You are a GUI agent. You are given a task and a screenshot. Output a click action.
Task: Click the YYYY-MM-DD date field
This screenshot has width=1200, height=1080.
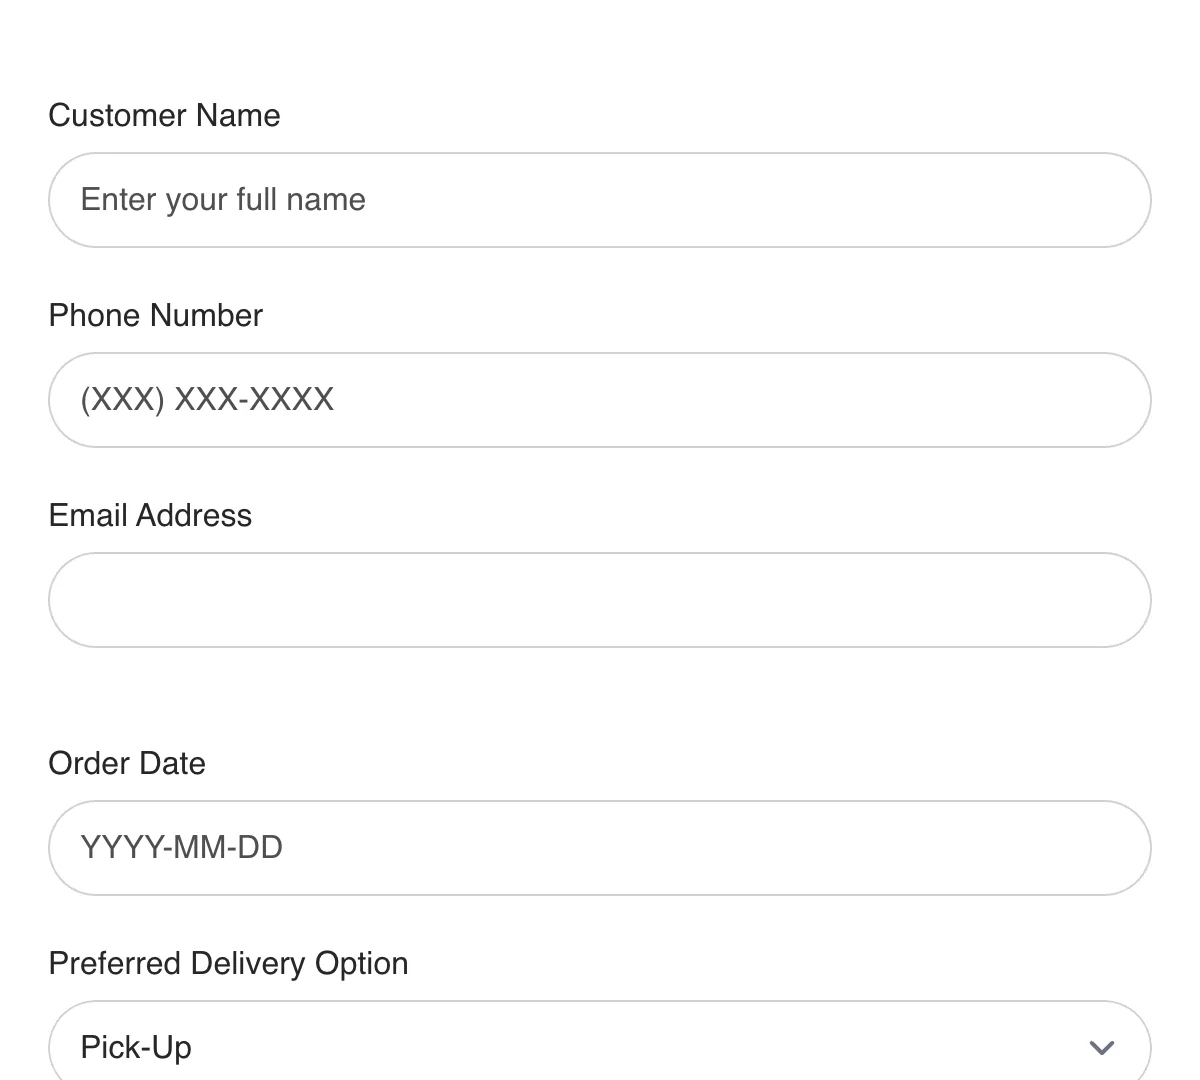[x=600, y=848]
